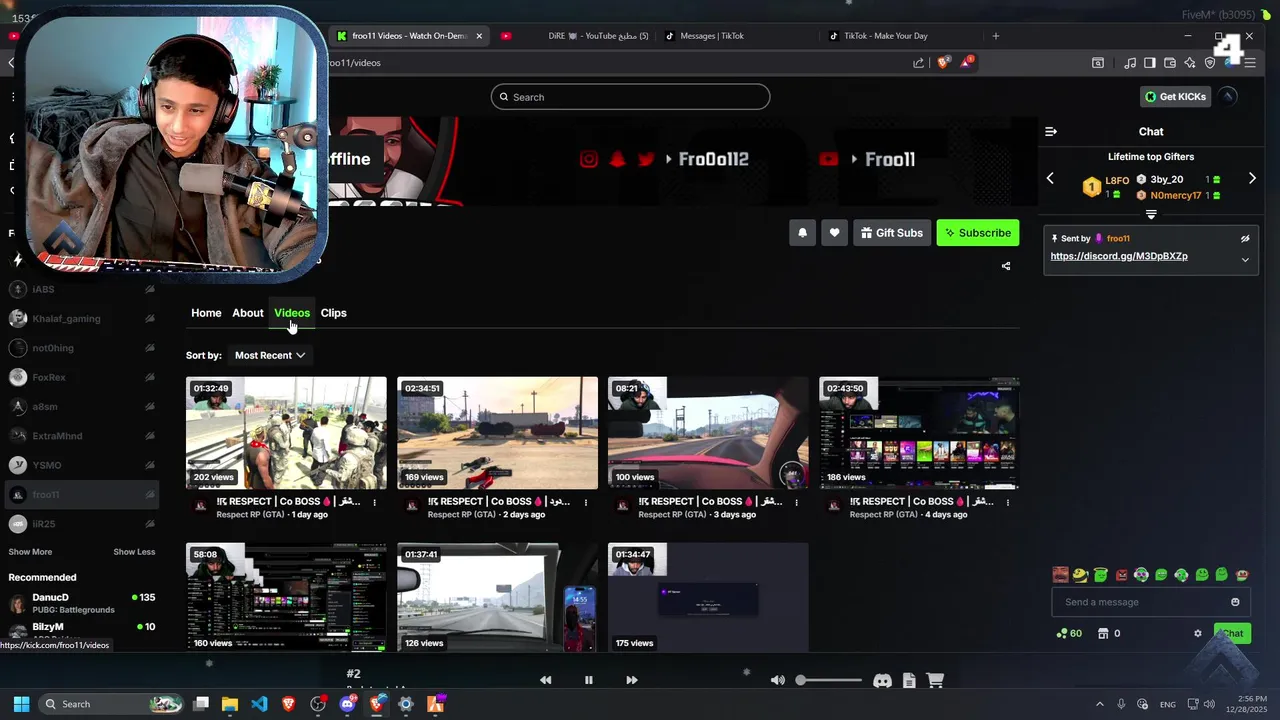The height and width of the screenshot is (720, 1280).
Task: Open the channel shop icon
Action: tap(1103, 633)
